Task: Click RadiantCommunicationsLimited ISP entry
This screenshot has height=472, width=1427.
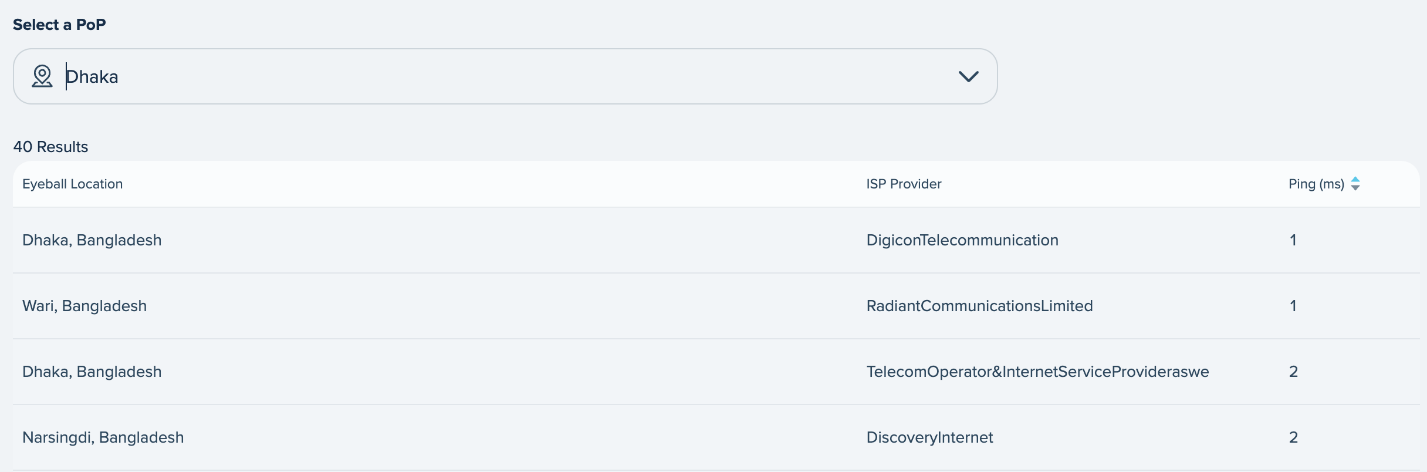Action: point(979,306)
